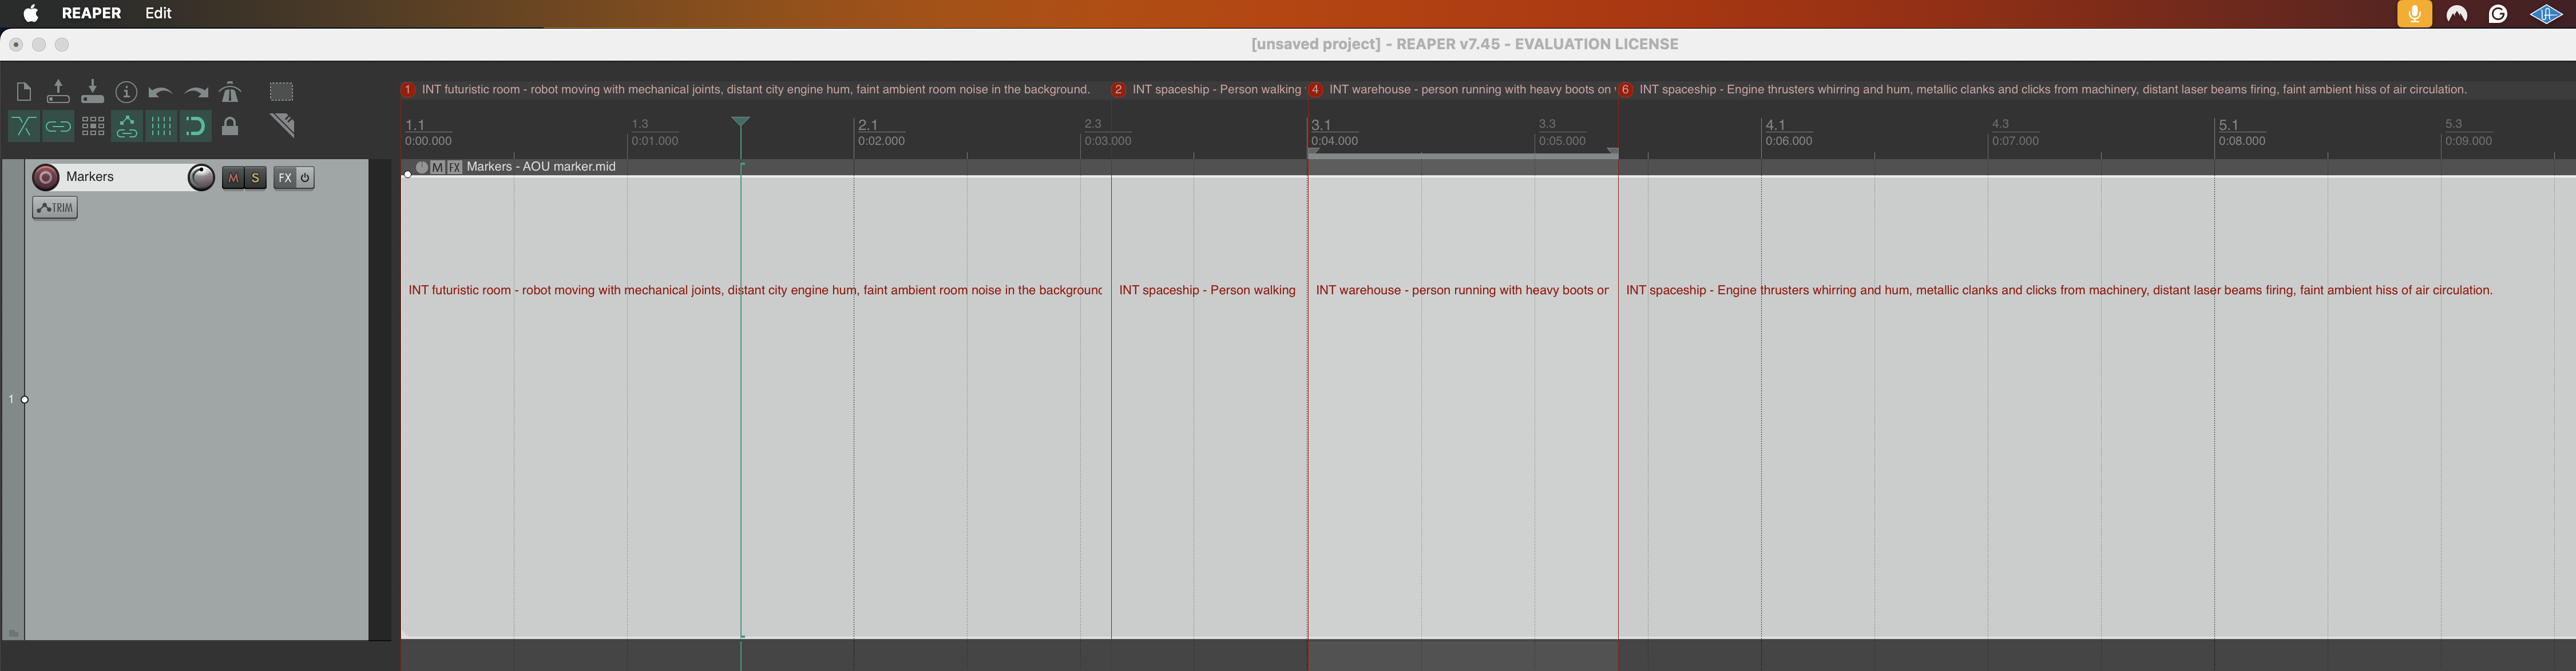Click the dashed-rectangle toolbar icon
The width and height of the screenshot is (2576, 671).
[281, 92]
